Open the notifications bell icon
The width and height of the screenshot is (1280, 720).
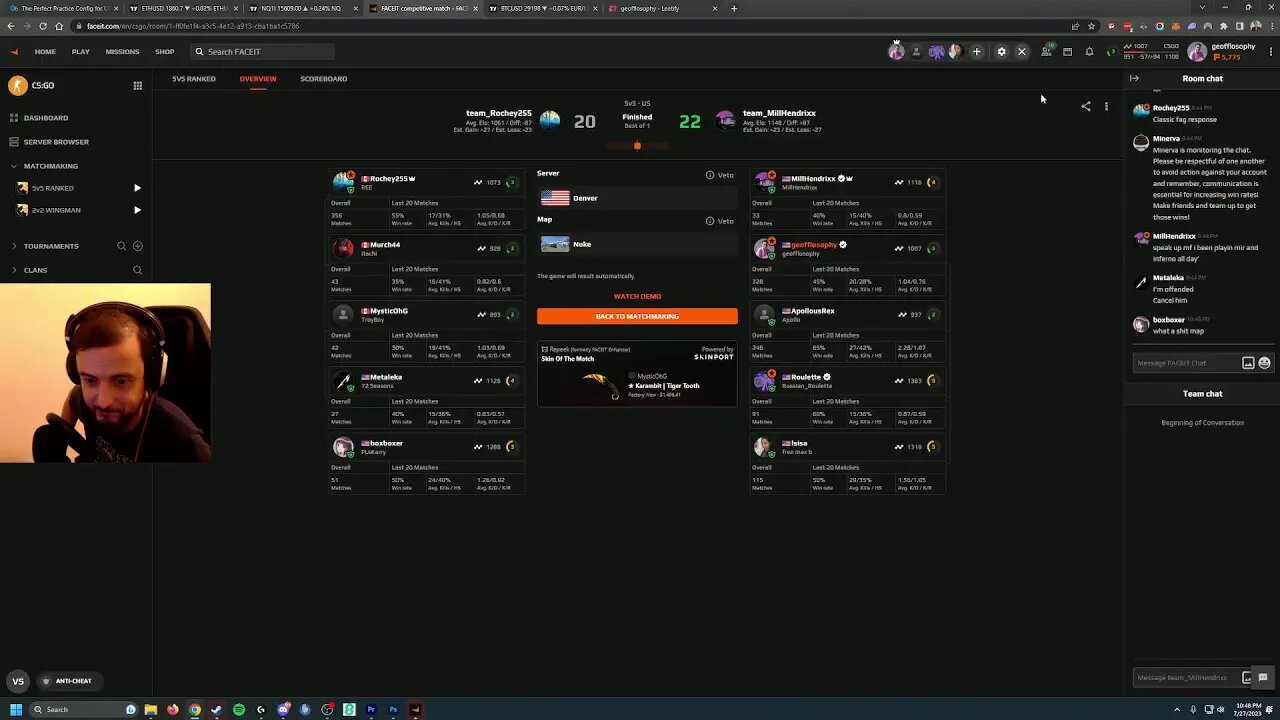tap(1089, 52)
